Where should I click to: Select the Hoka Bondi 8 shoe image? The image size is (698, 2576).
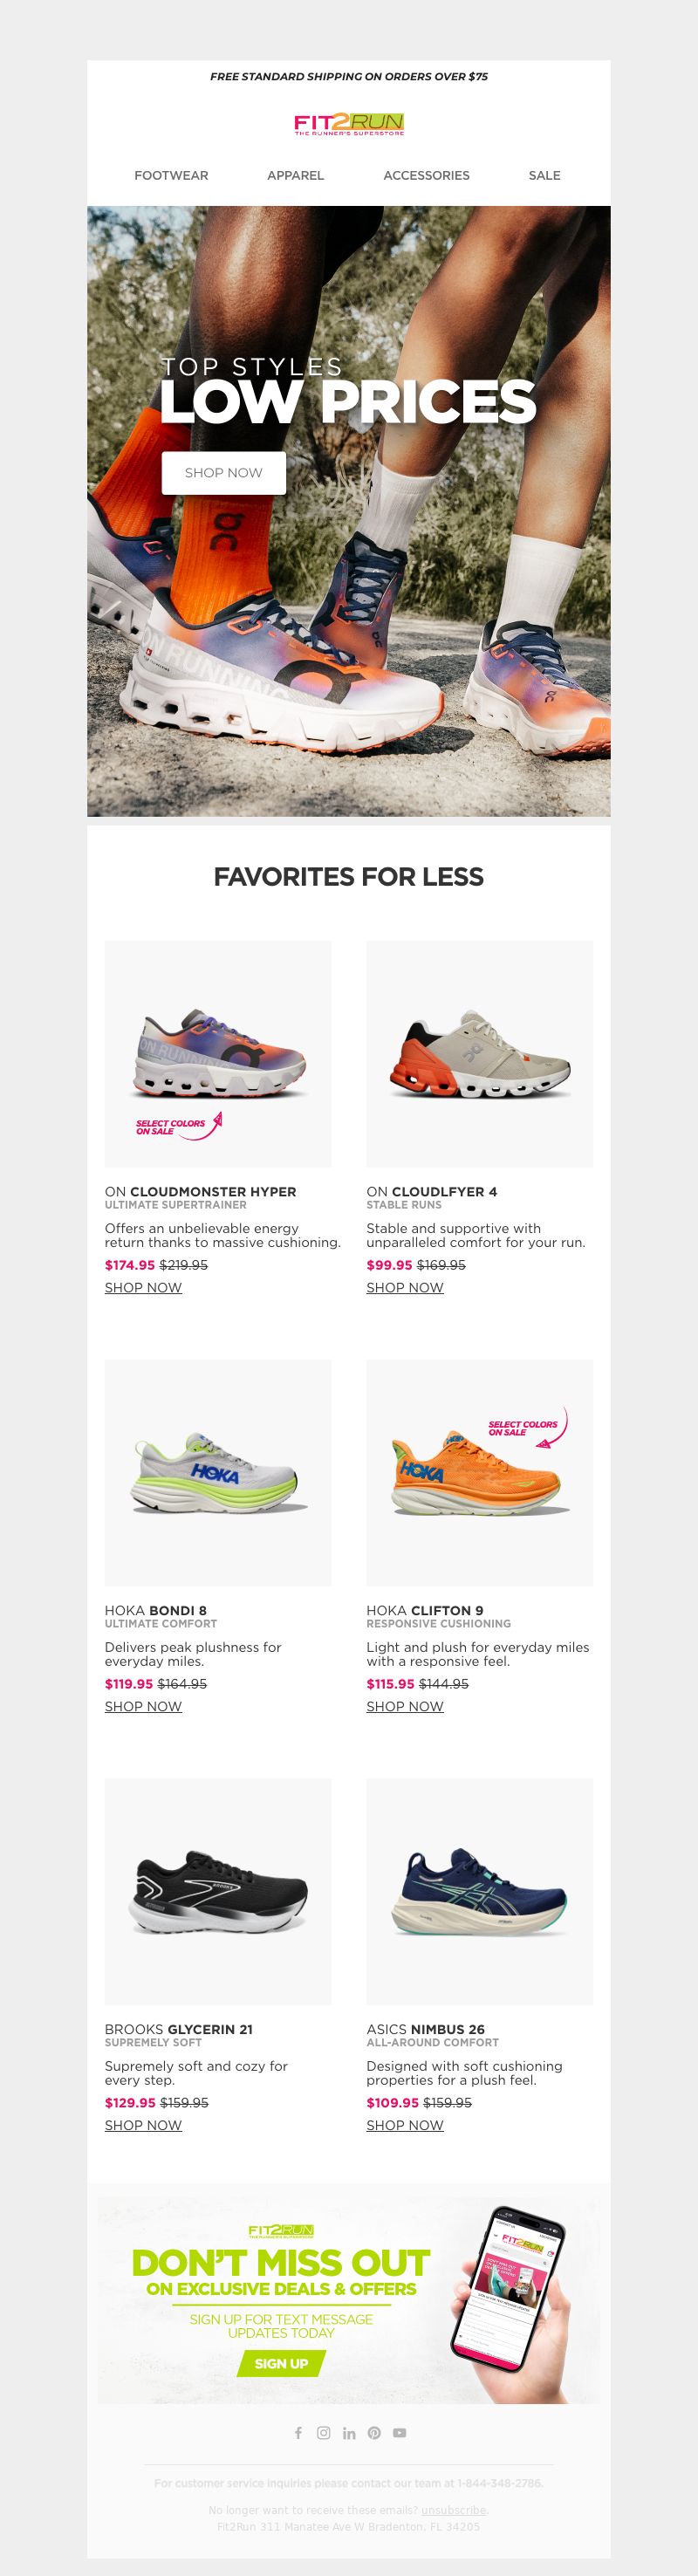tap(218, 1472)
